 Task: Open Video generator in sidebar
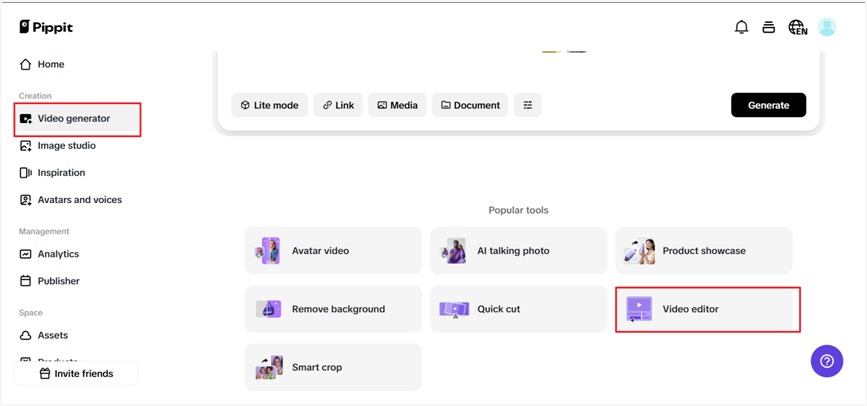pos(73,119)
